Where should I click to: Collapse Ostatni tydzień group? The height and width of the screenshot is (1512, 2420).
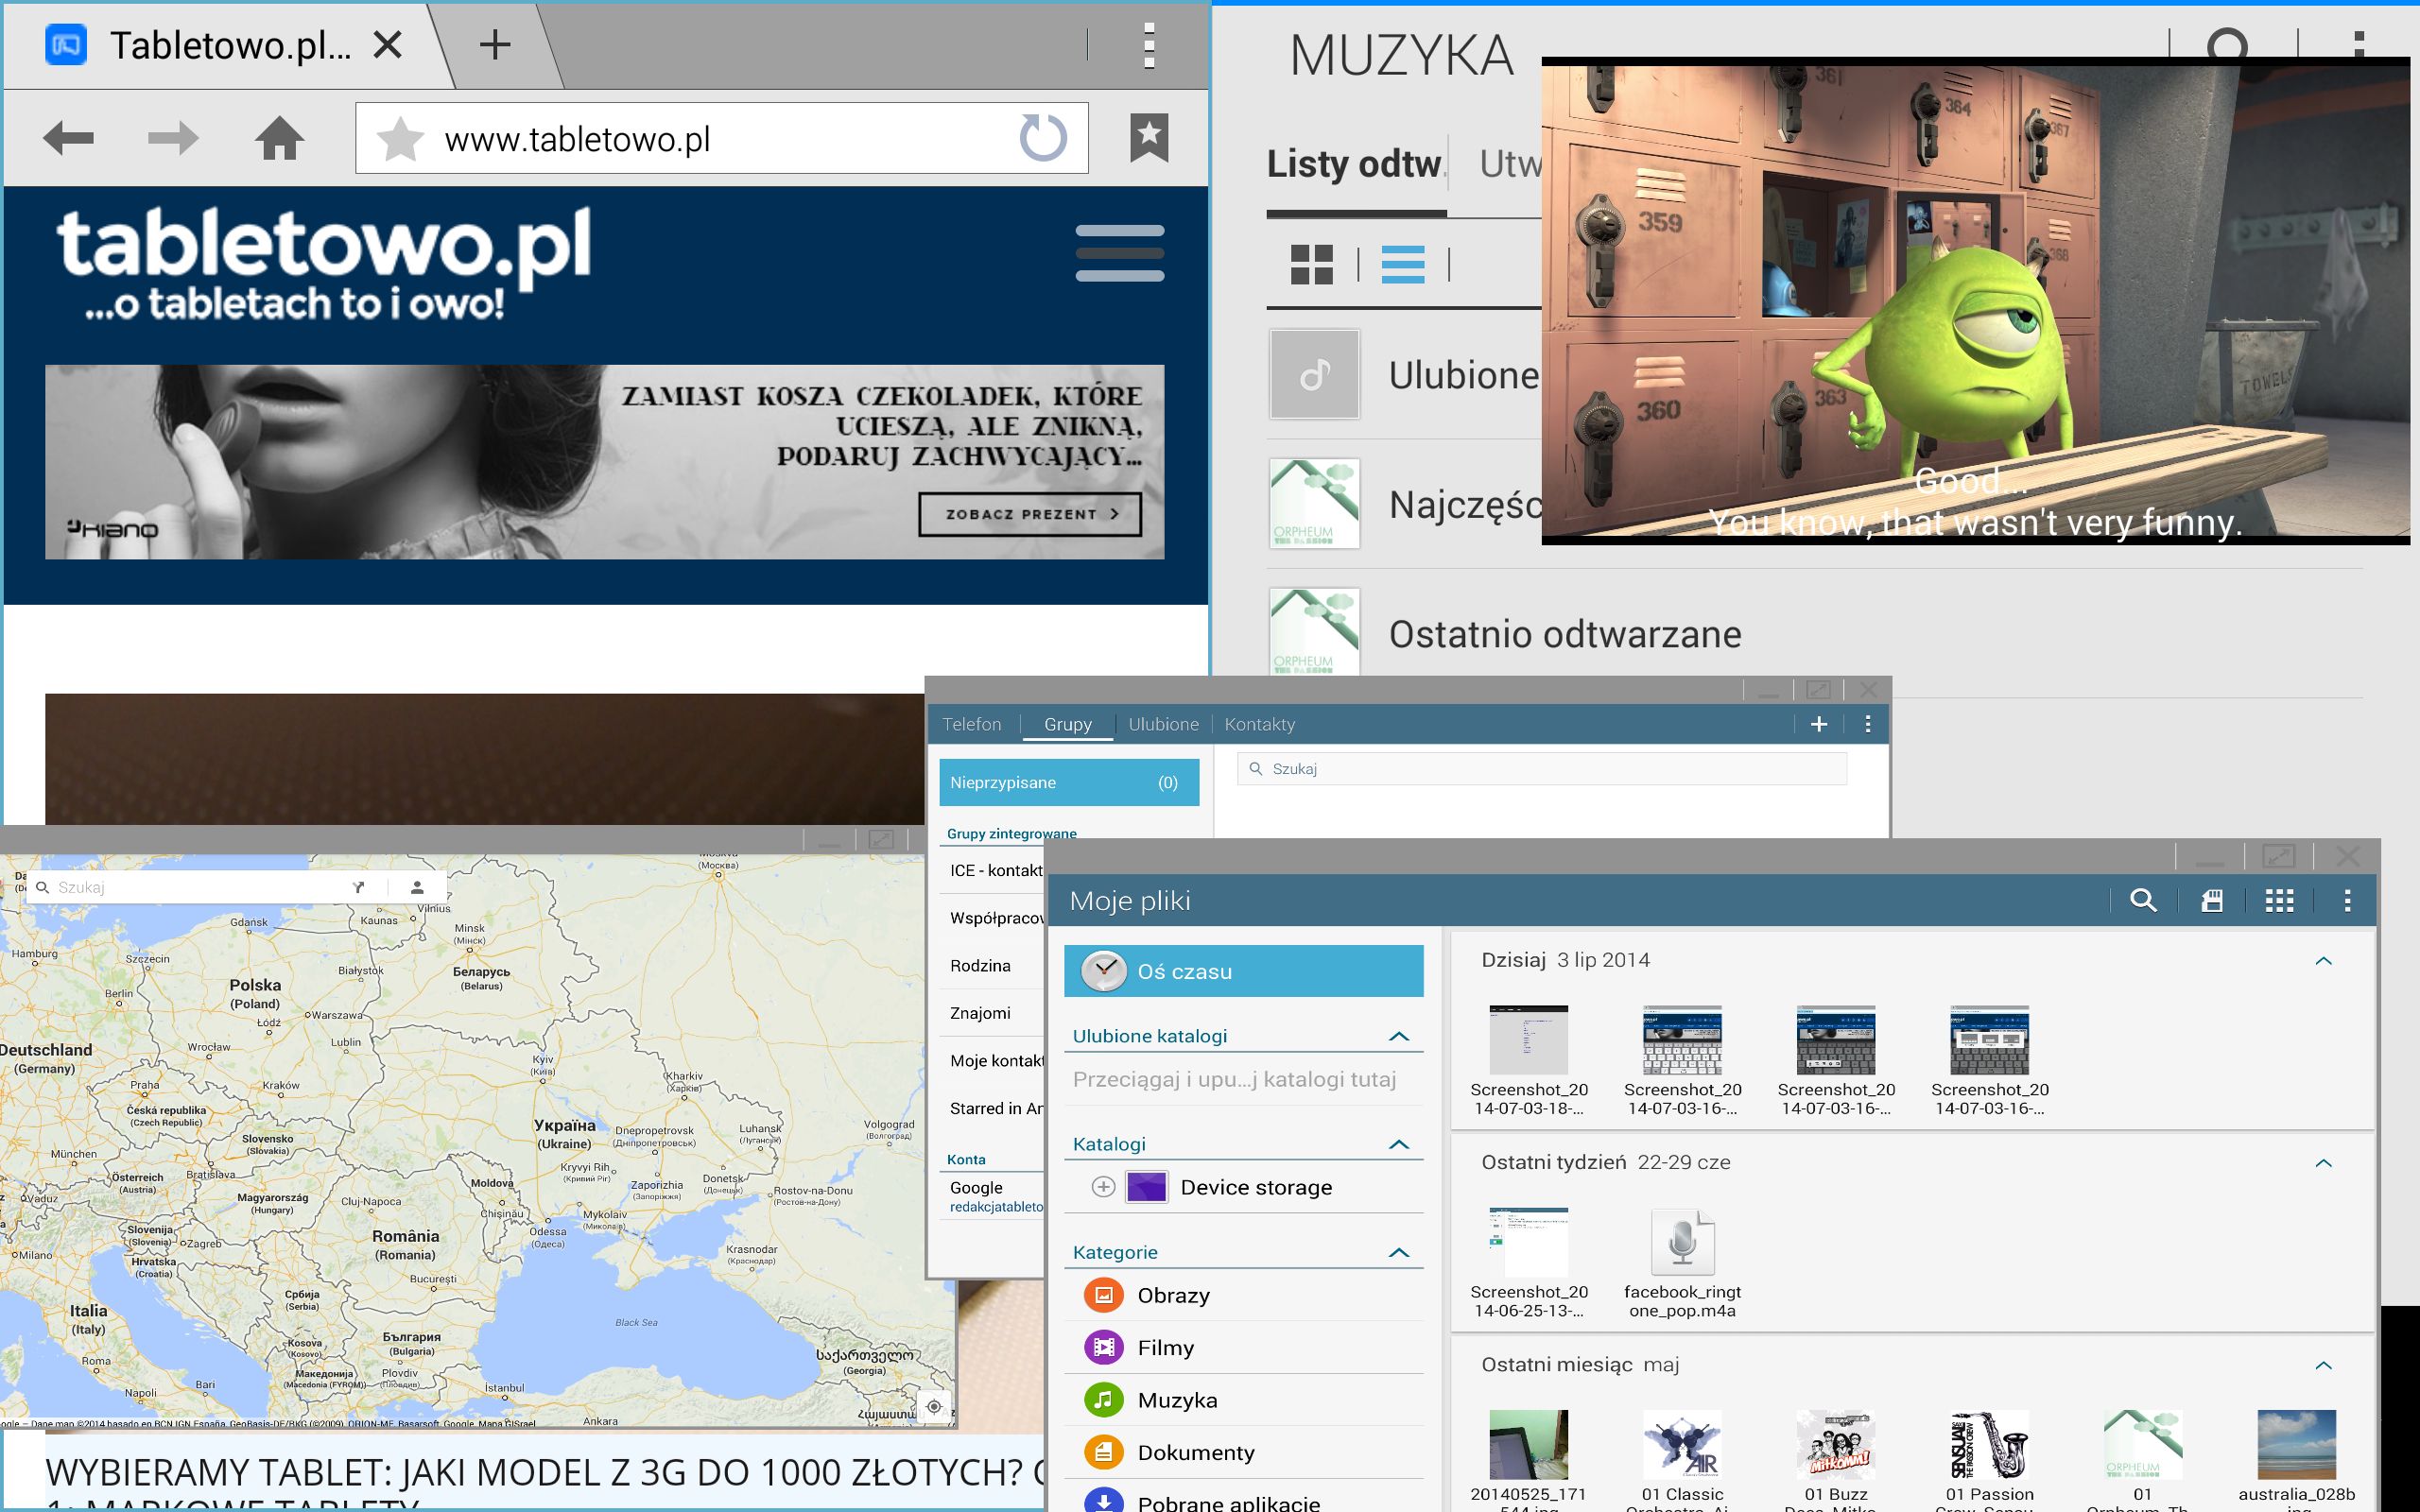2323,1162
